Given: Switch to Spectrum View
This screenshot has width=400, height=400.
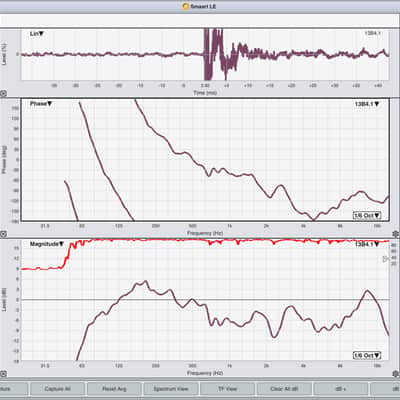Looking at the screenshot, I should (171, 389).
